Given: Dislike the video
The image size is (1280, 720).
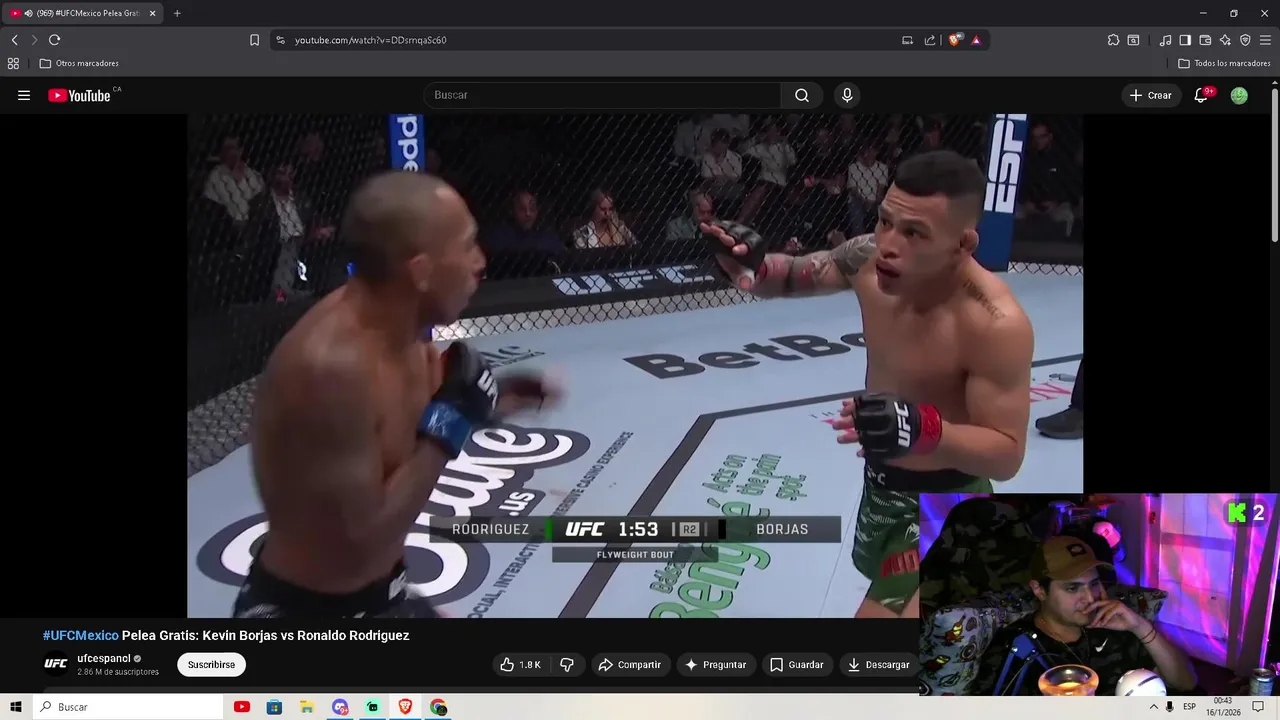Looking at the screenshot, I should pyautogui.click(x=567, y=664).
